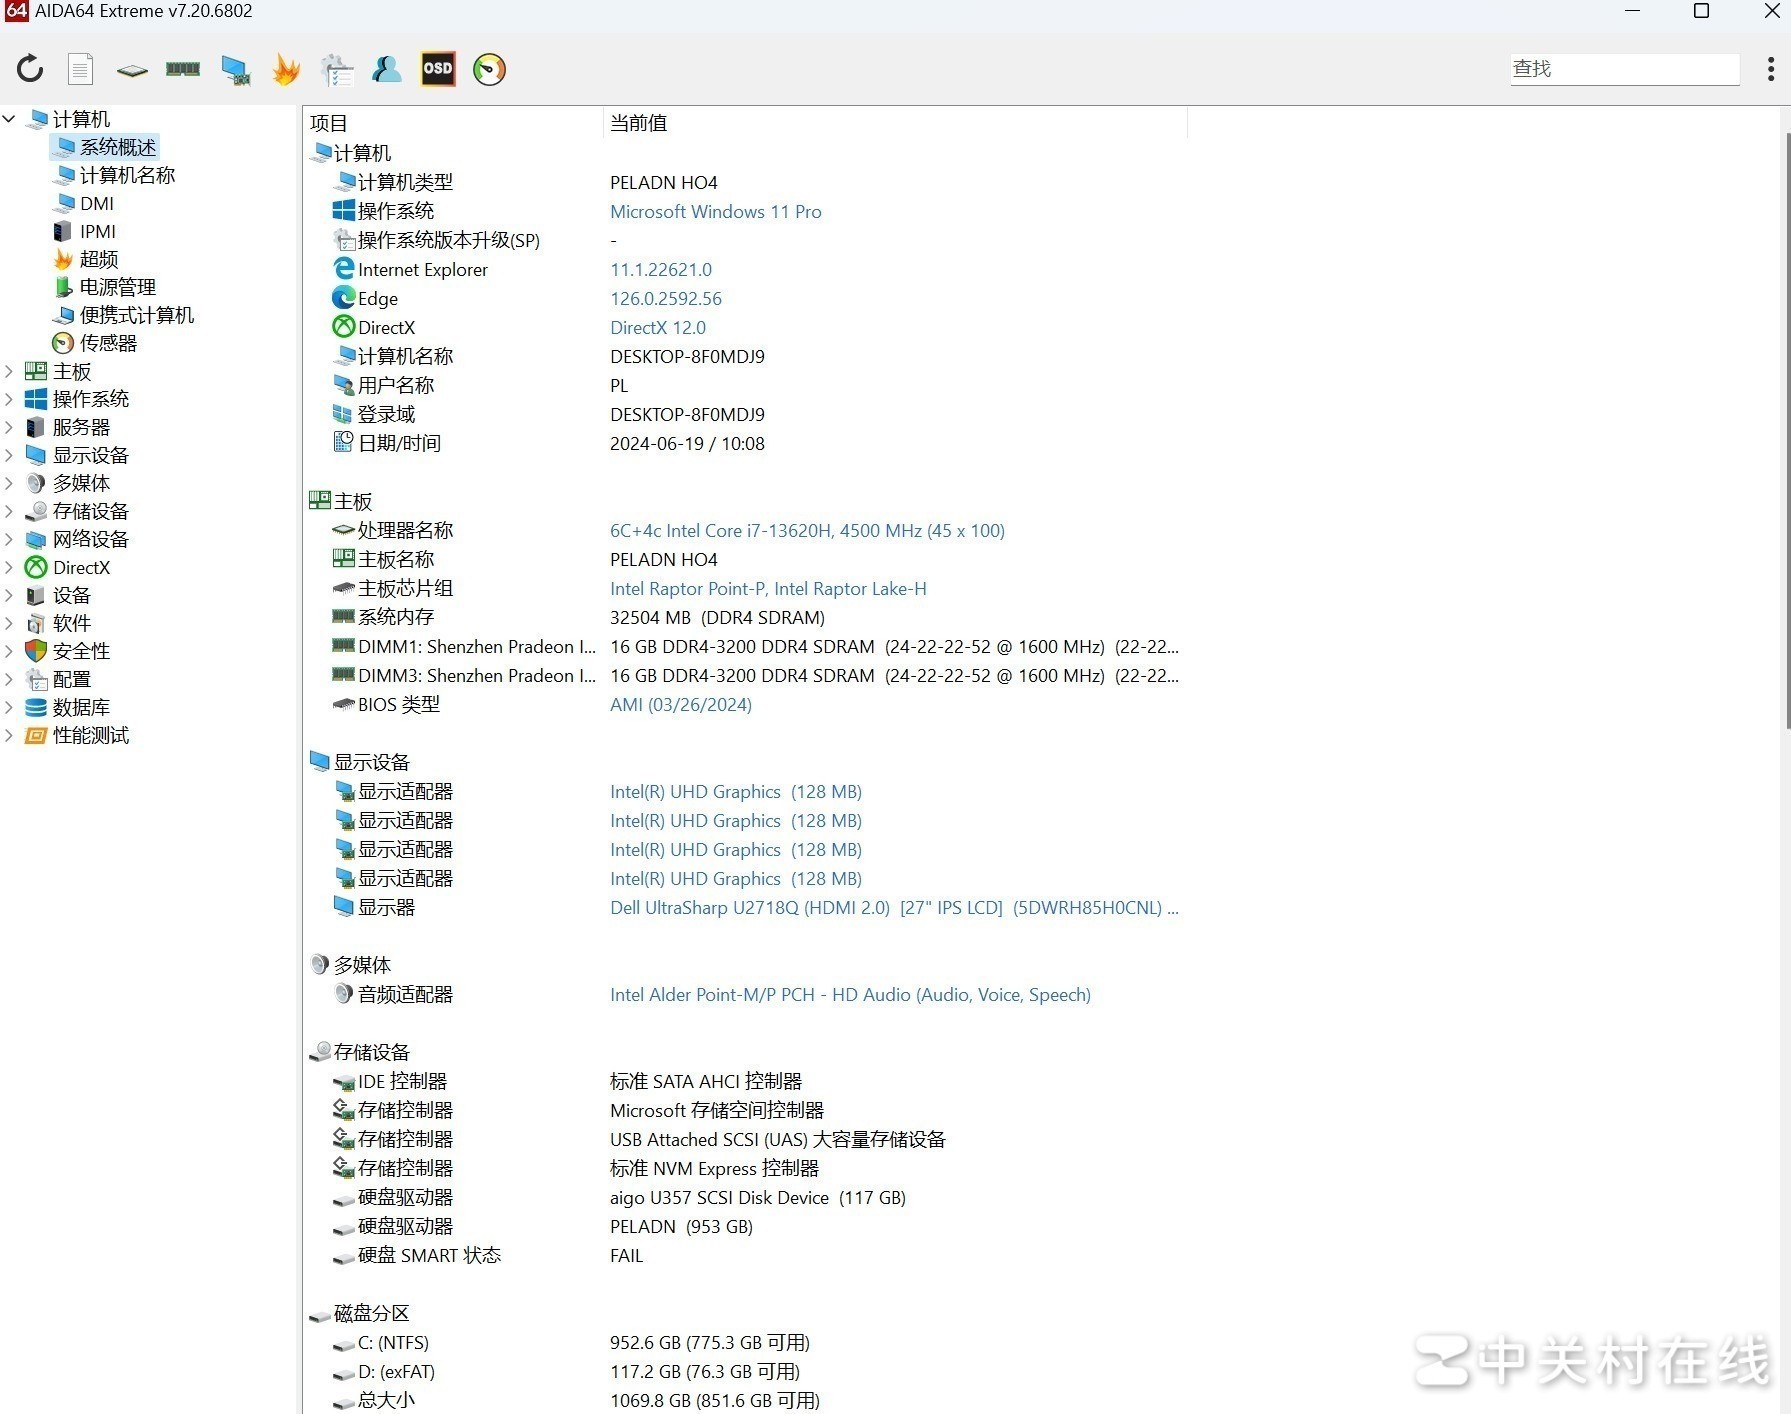
Task: Select the DIMM3: Shenzhen Pradeon row
Action: click(x=745, y=675)
